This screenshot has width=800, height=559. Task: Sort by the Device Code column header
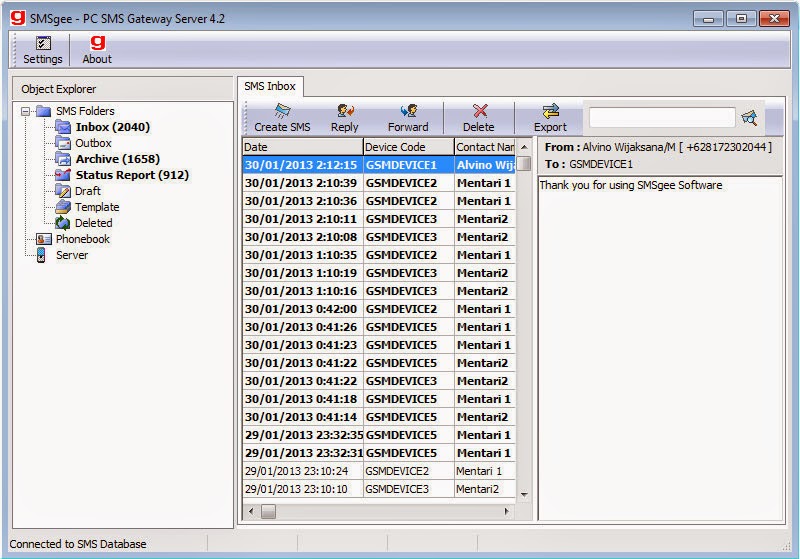[409, 147]
